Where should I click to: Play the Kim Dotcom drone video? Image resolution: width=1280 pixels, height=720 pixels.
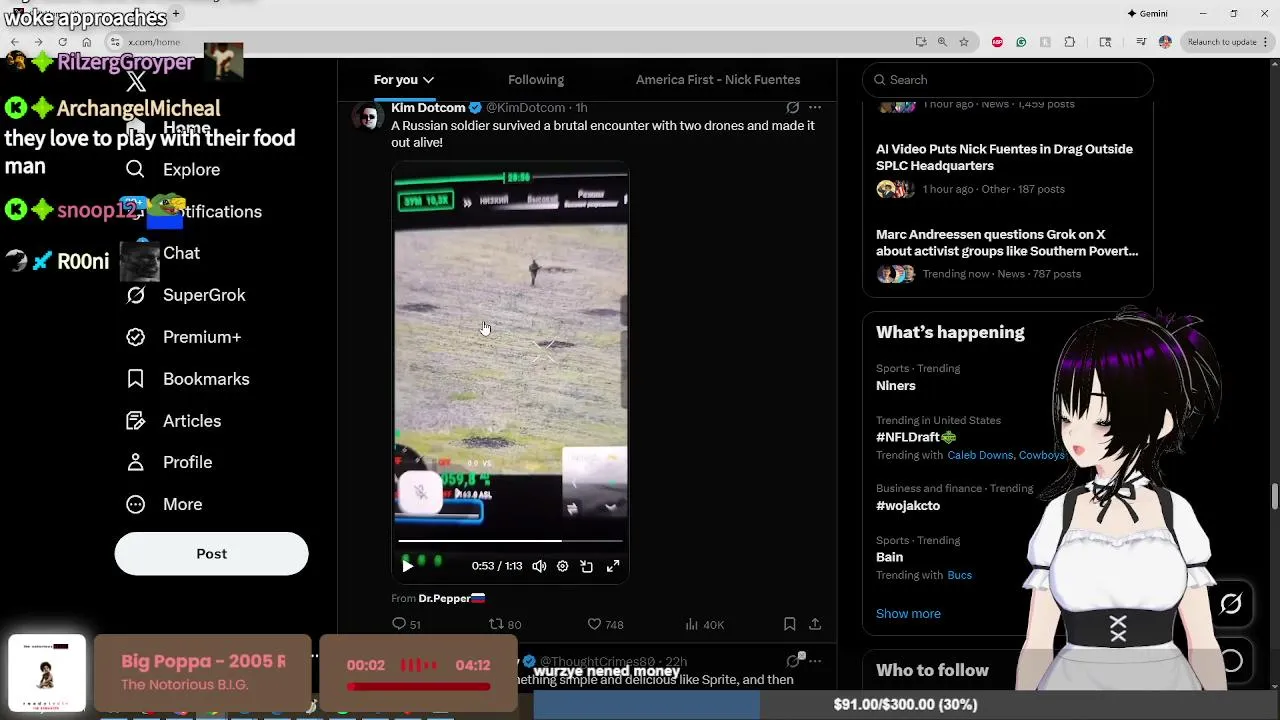(407, 566)
